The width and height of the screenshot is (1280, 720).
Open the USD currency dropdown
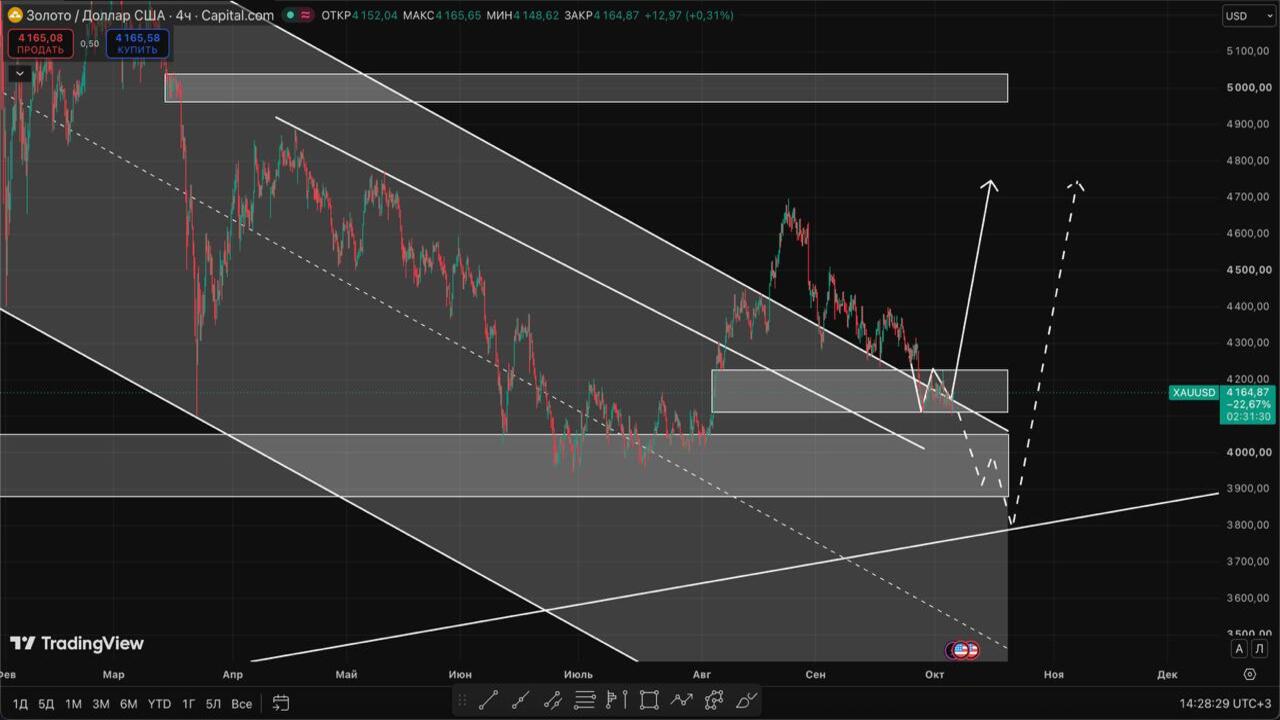[1247, 16]
